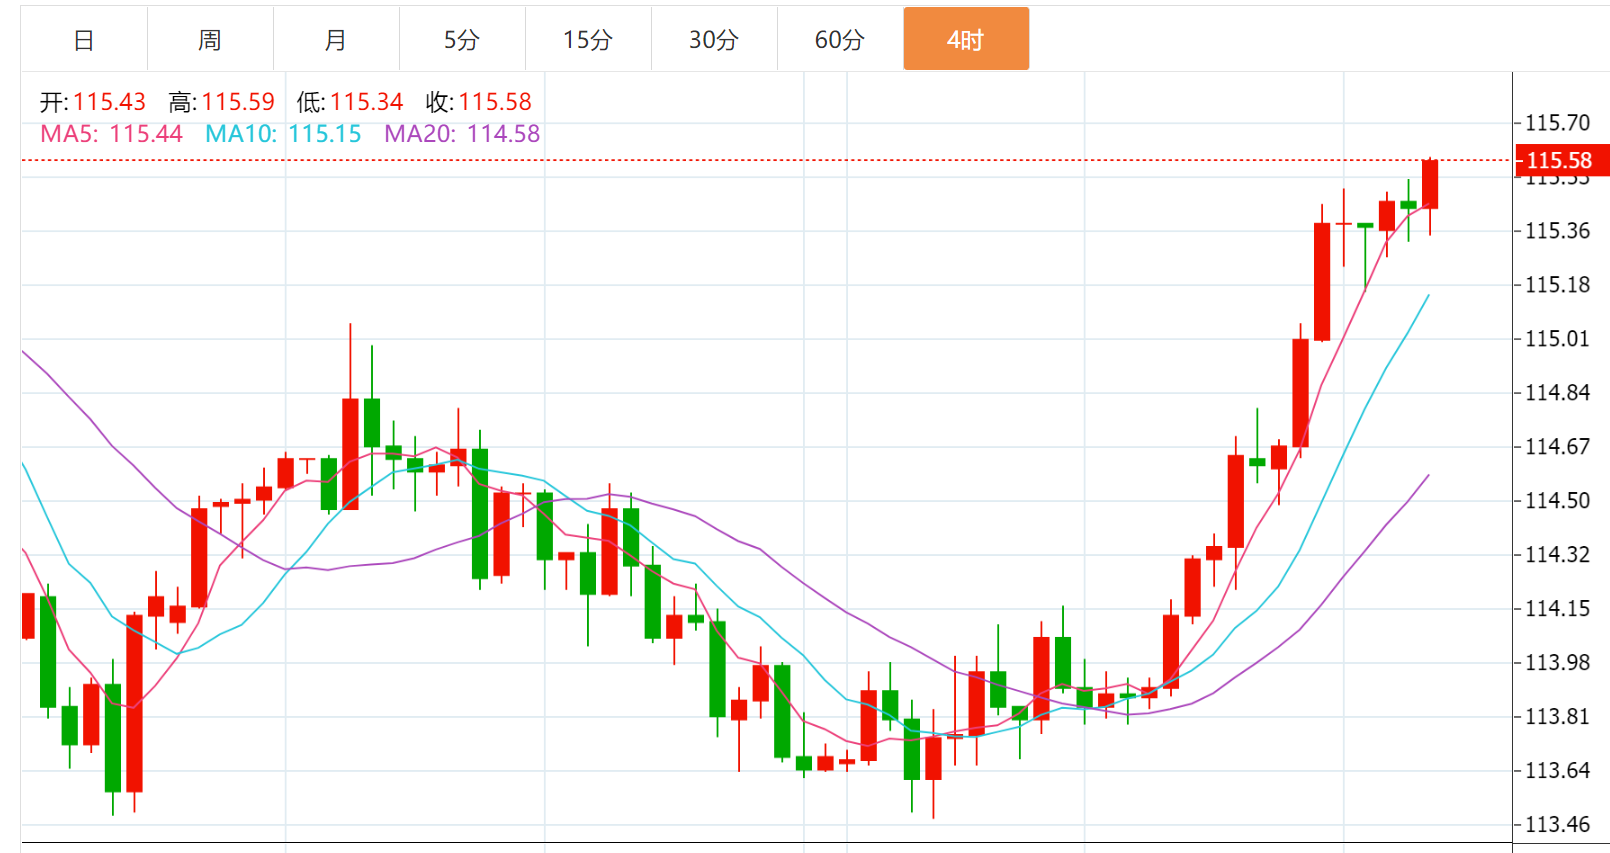The height and width of the screenshot is (853, 1610).
Task: Click the red 115.58 current price tag
Action: tap(1560, 160)
